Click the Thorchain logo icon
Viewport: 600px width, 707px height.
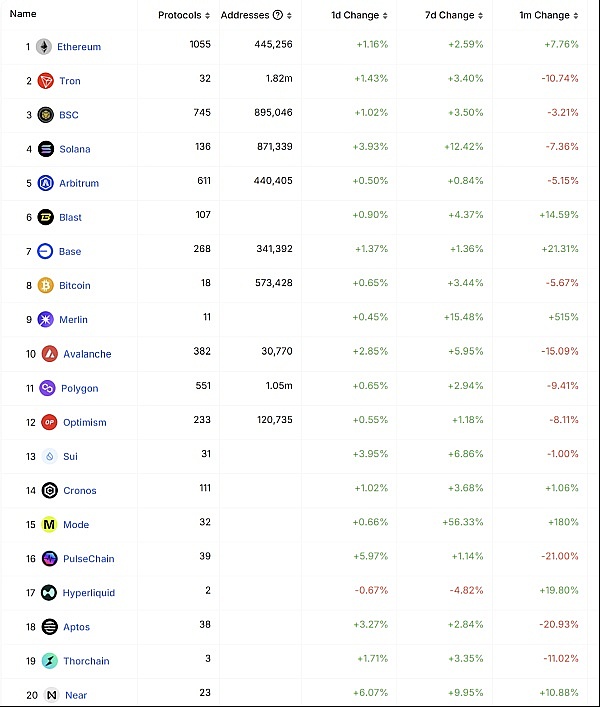[48, 661]
